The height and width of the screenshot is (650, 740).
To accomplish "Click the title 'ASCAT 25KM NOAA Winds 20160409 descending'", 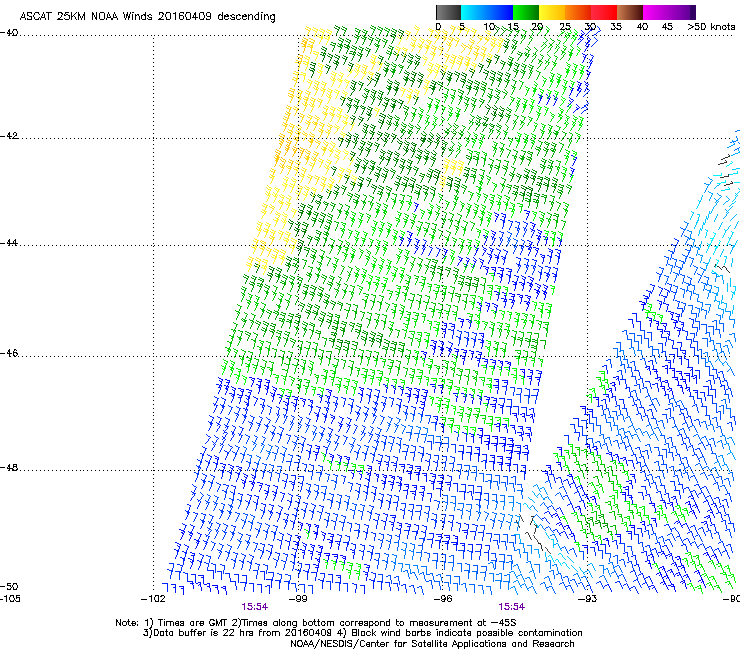I will click(147, 17).
